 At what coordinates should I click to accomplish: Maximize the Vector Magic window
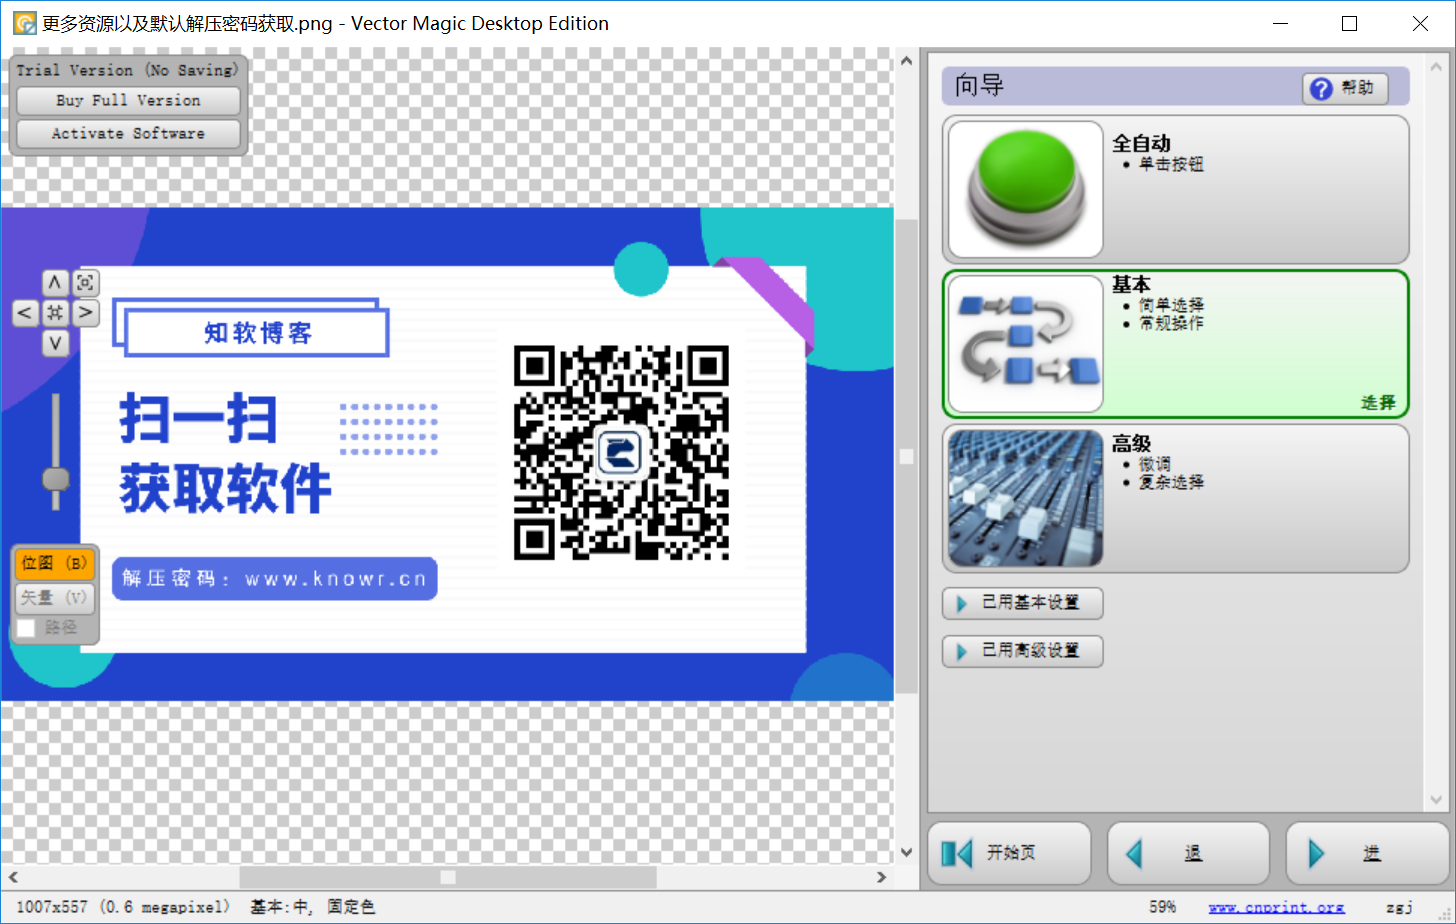(x=1349, y=23)
